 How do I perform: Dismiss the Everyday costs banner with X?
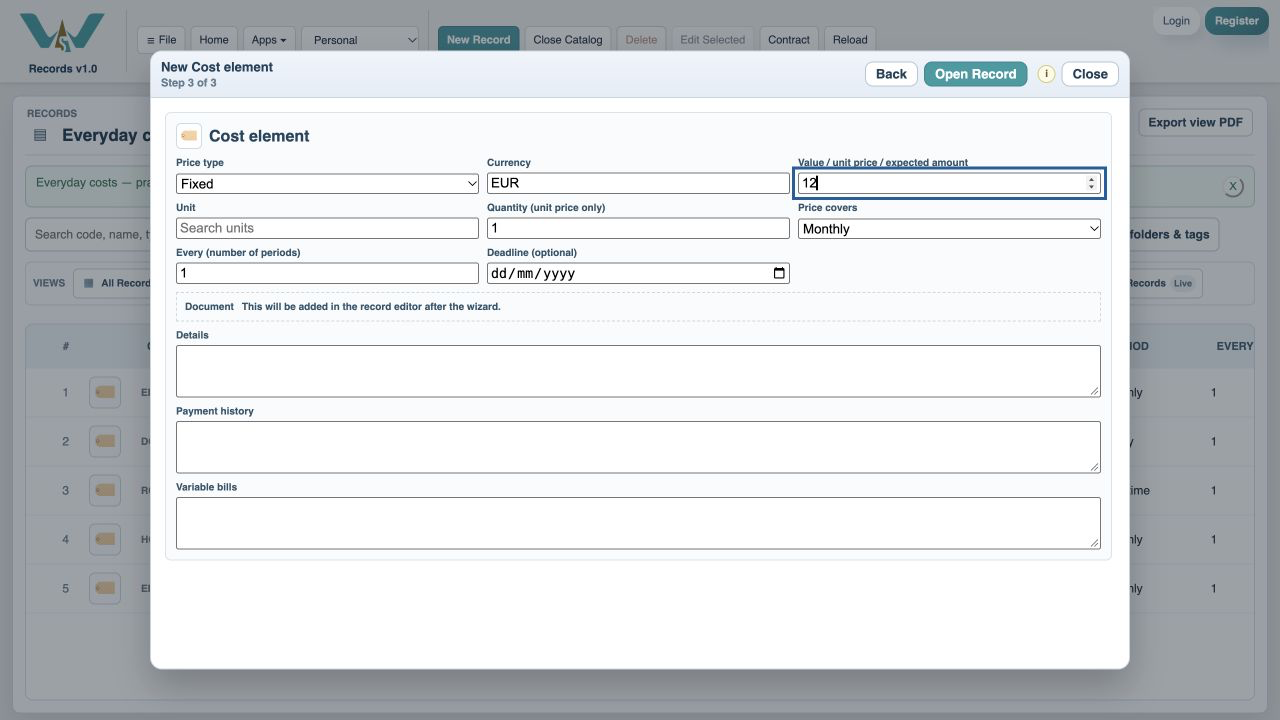click(1233, 186)
